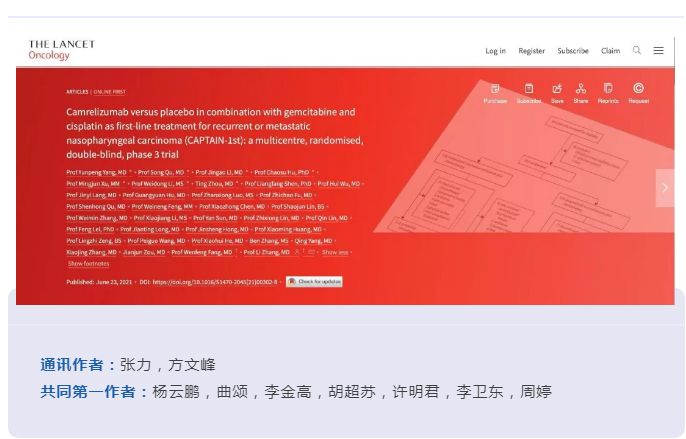Open Claim in top navigation

(610, 51)
